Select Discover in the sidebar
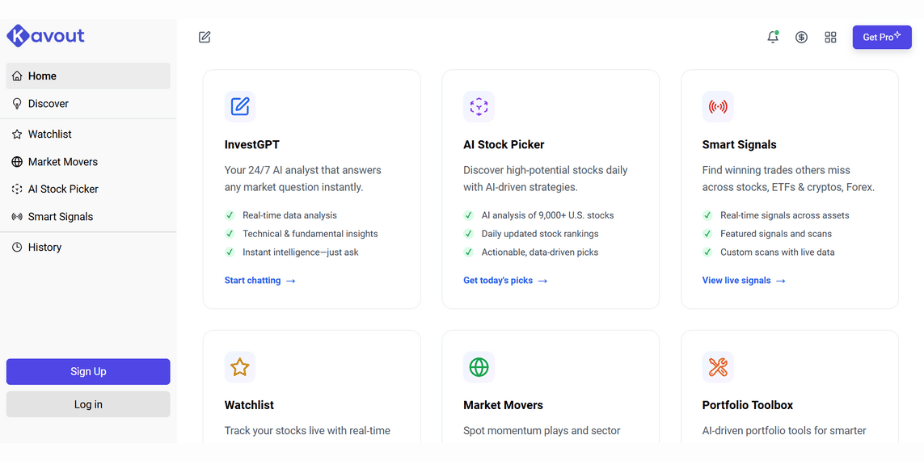This screenshot has width=924, height=462. click(x=88, y=104)
